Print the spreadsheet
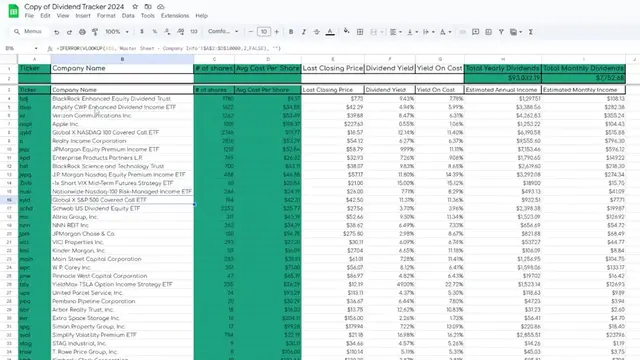The image size is (640, 360). click(82, 32)
